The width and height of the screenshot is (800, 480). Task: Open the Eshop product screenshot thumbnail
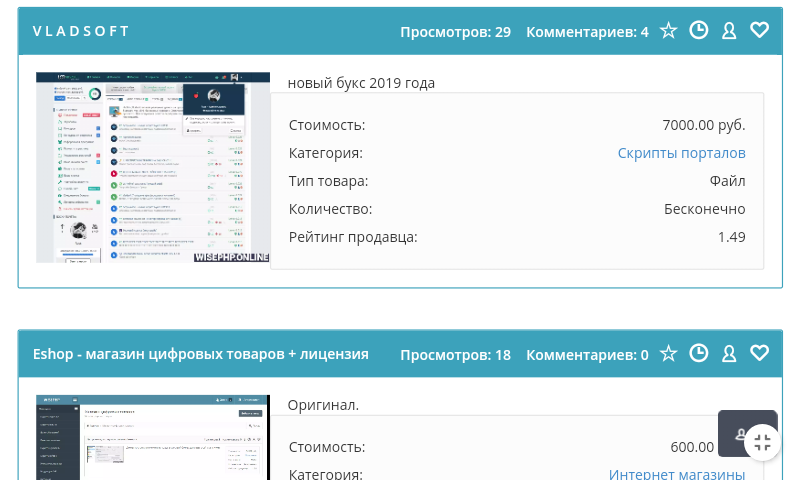[152, 438]
